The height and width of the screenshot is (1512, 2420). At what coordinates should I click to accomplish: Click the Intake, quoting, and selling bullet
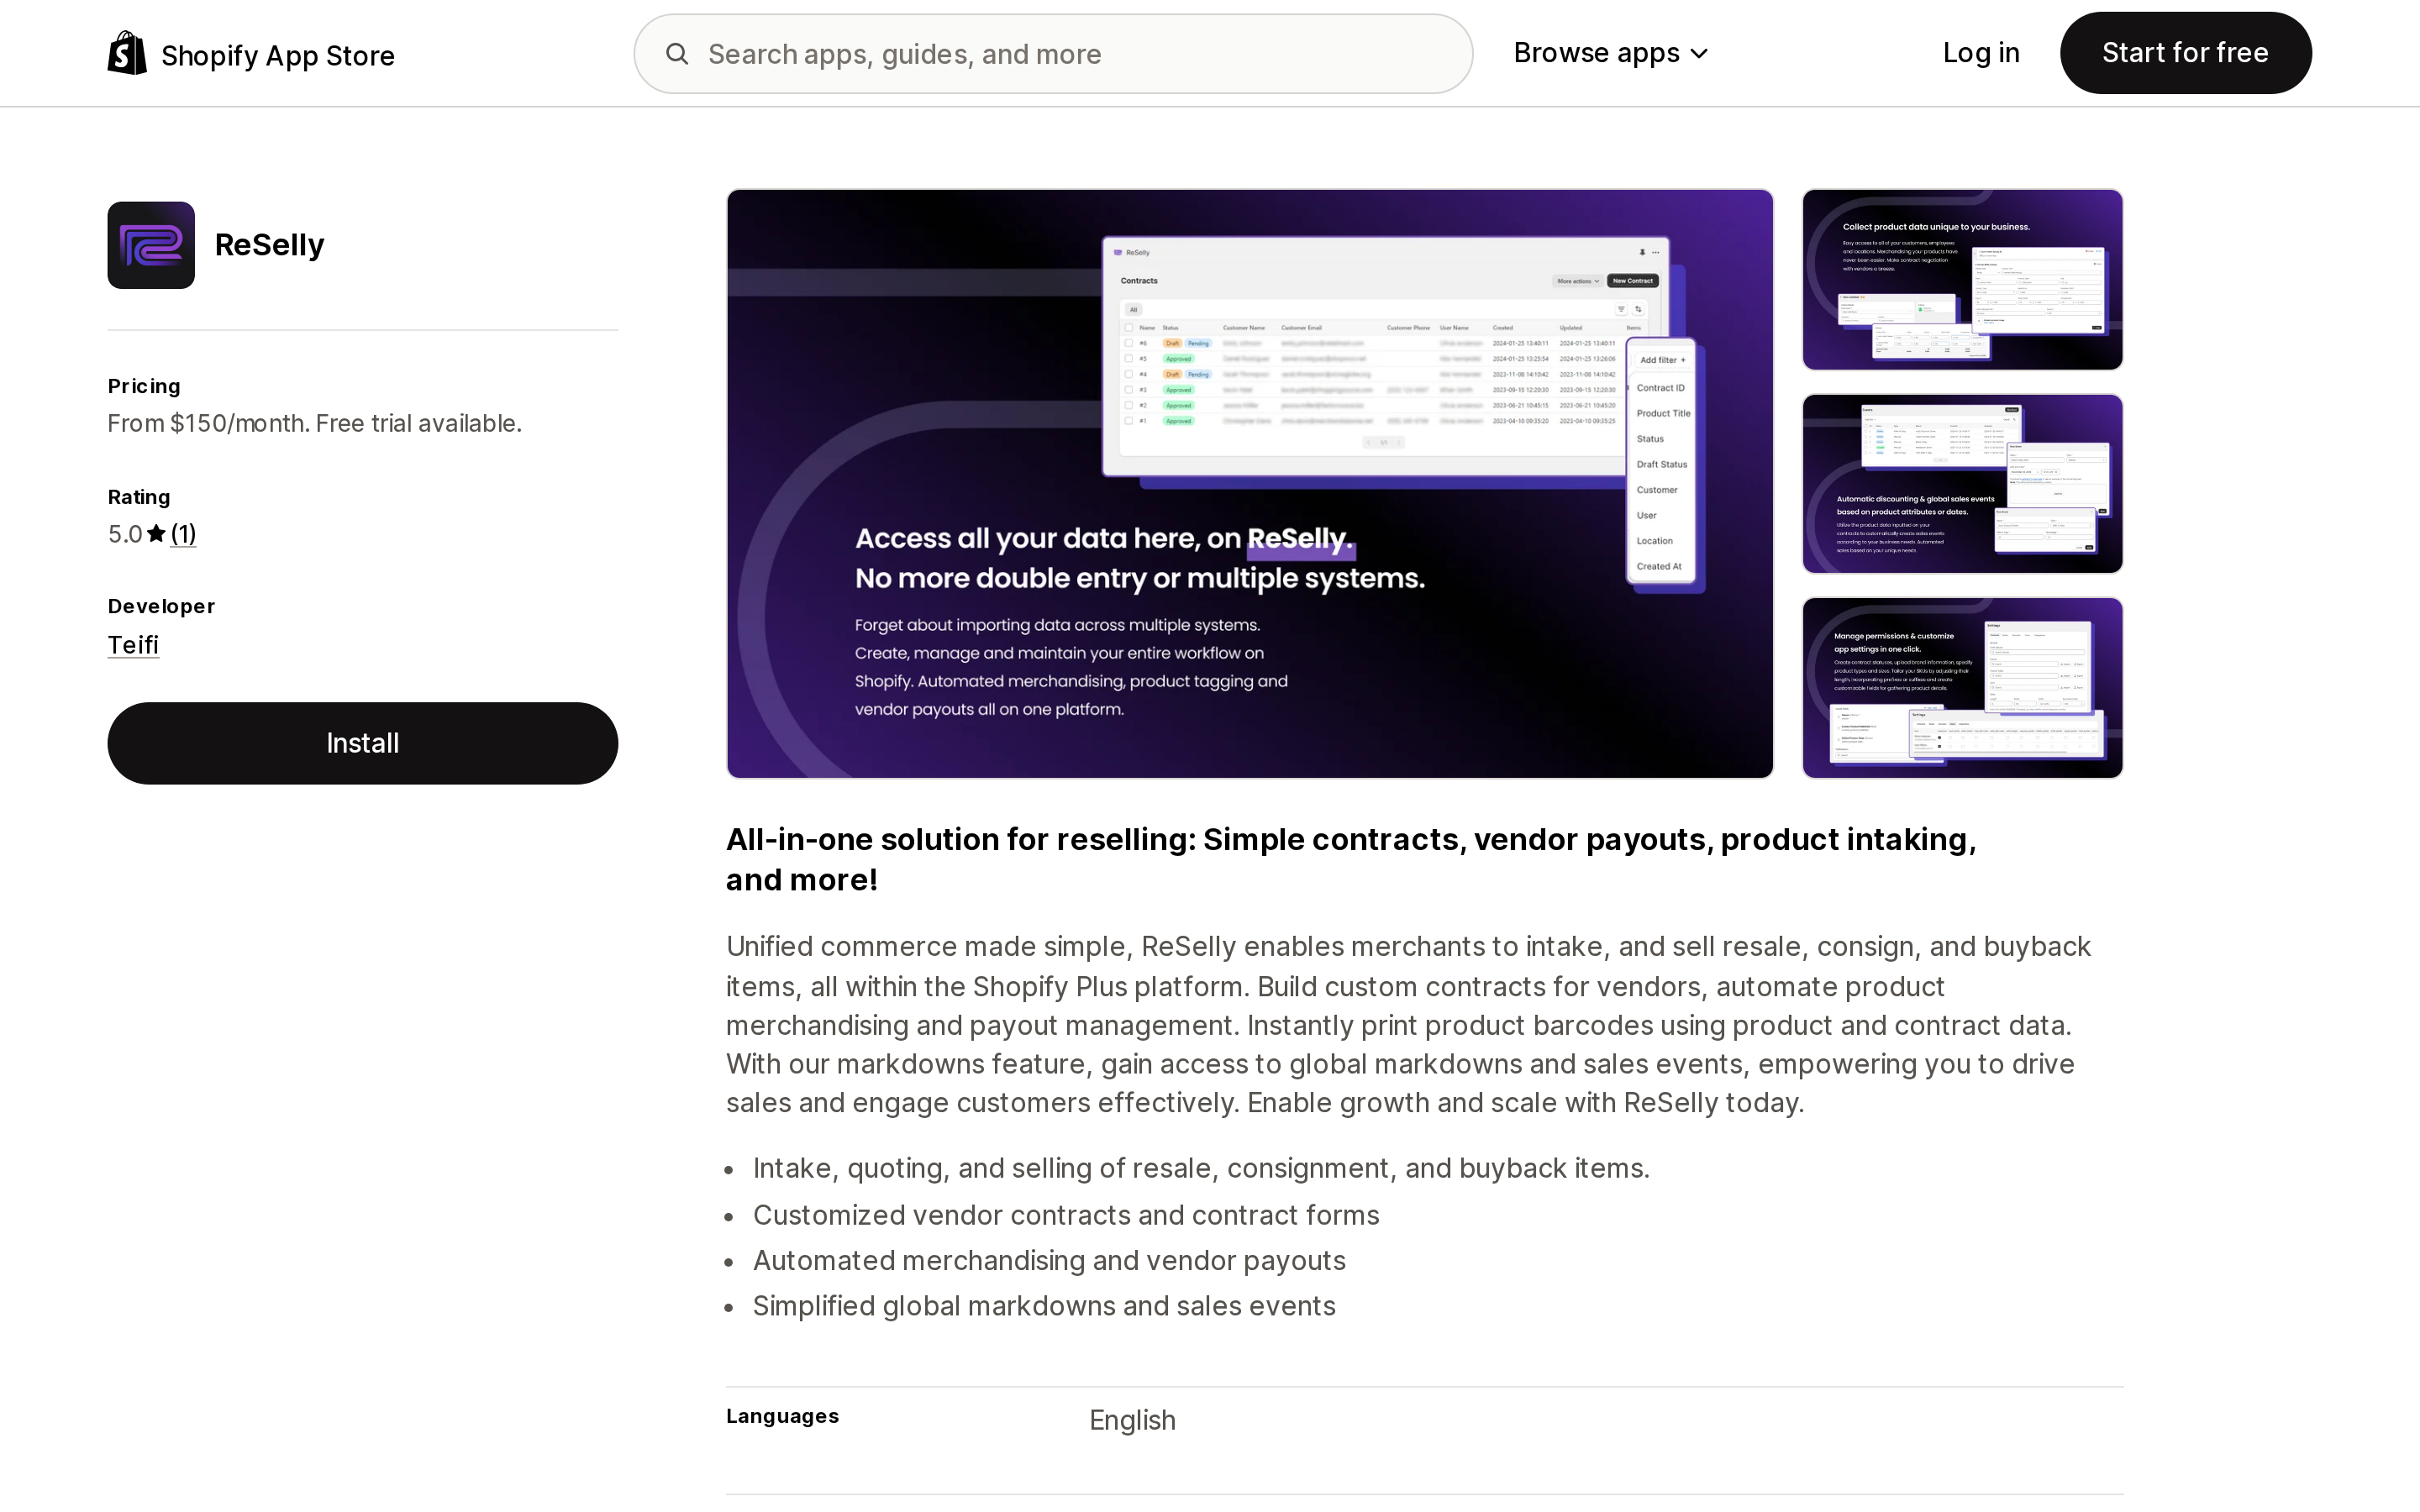1201,1169
